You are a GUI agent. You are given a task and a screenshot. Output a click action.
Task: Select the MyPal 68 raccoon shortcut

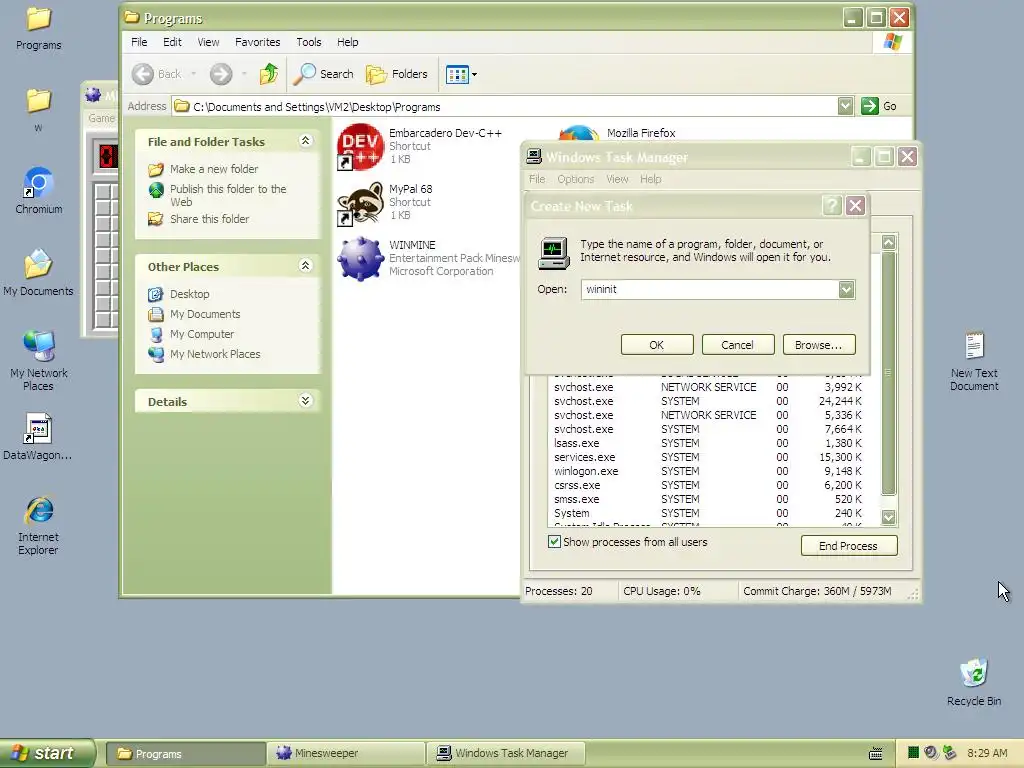point(360,202)
